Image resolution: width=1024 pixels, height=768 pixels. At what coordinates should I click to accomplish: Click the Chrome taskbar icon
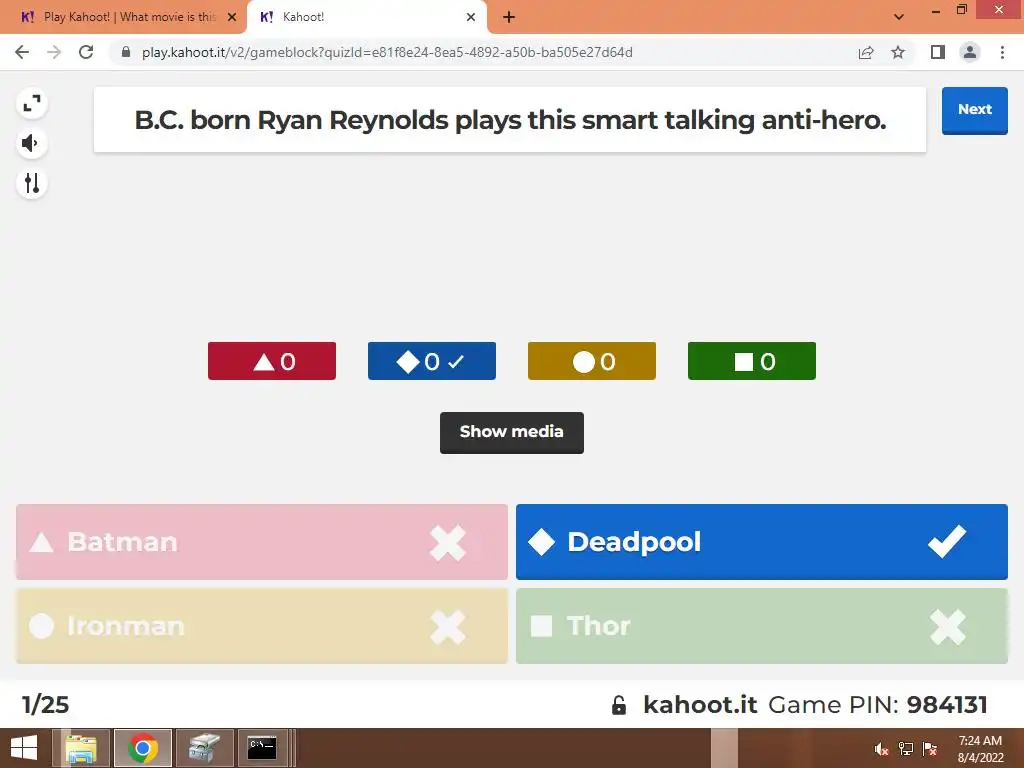click(142, 748)
